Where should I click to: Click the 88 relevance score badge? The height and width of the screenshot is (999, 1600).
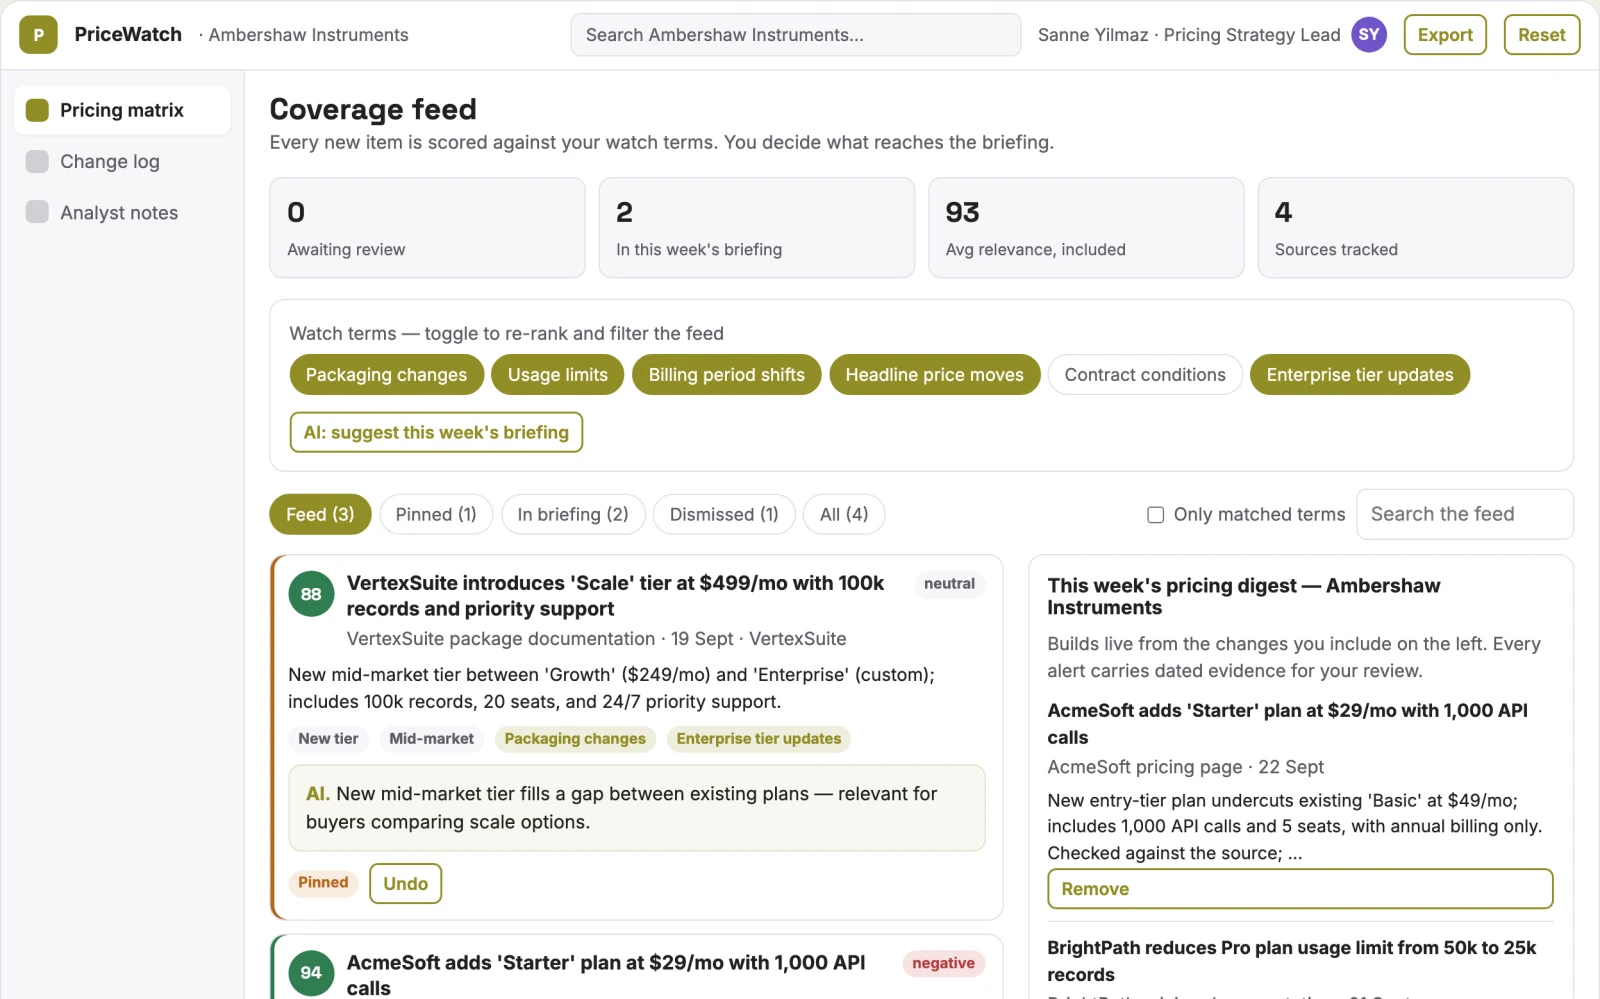pyautogui.click(x=311, y=594)
